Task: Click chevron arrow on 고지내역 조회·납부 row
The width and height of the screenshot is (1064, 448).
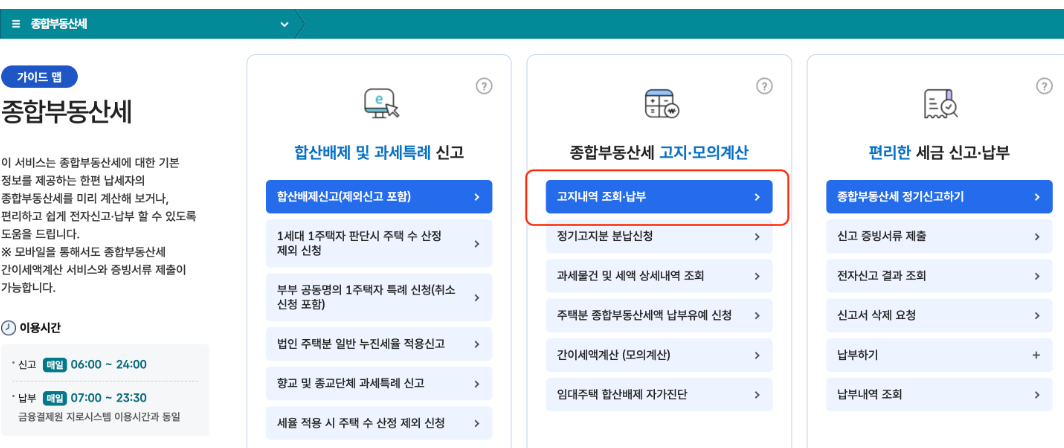Action: coord(757,197)
